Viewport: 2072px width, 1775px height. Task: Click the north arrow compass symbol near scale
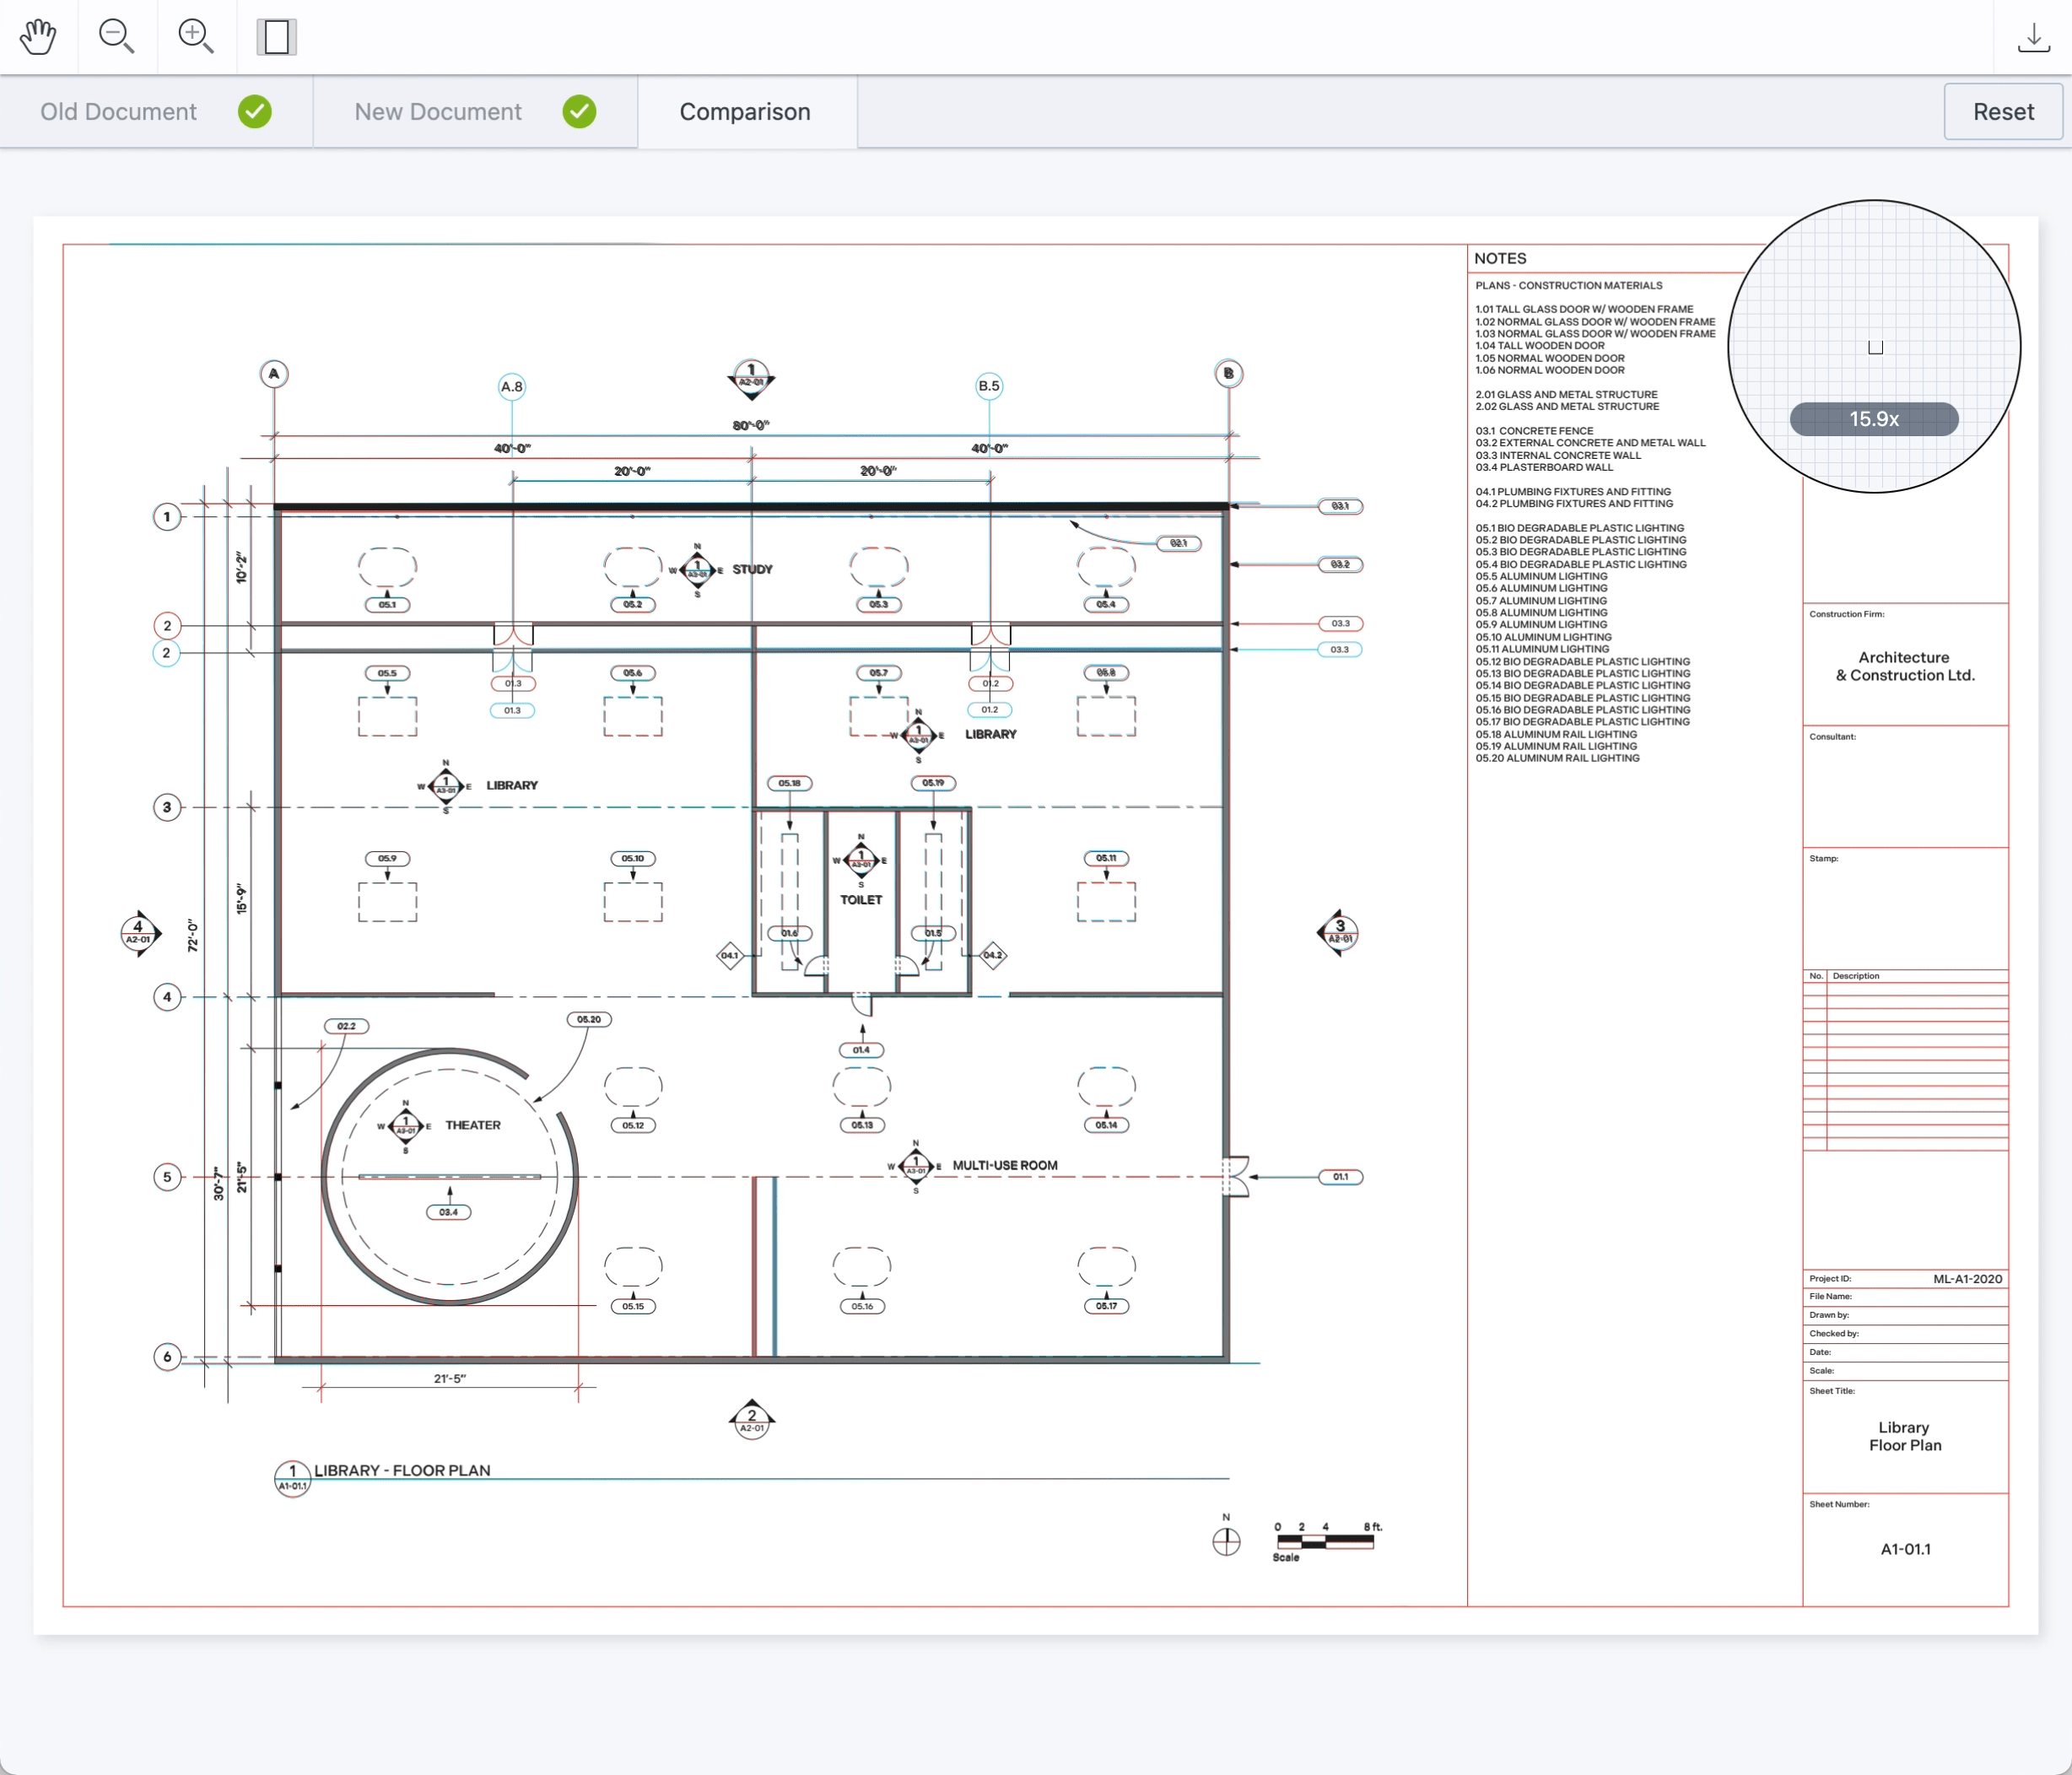(x=1226, y=1542)
